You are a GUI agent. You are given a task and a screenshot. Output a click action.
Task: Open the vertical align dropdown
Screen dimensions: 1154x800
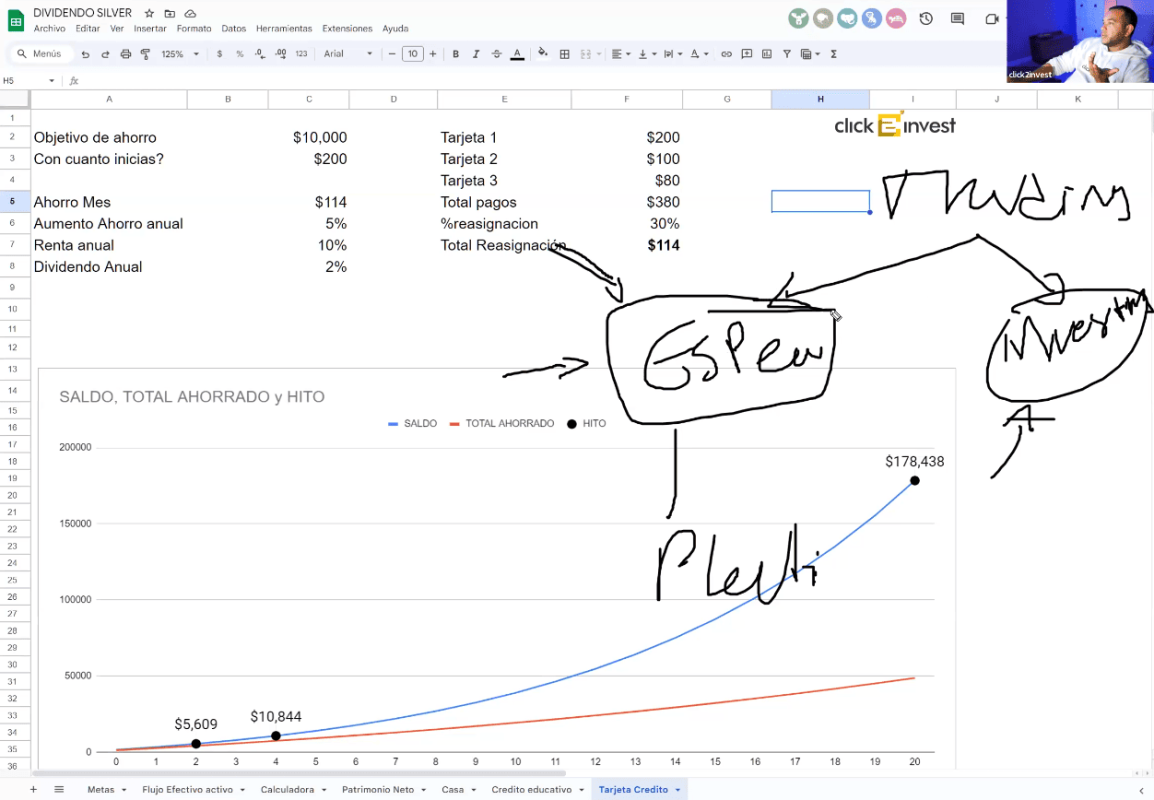click(x=646, y=54)
